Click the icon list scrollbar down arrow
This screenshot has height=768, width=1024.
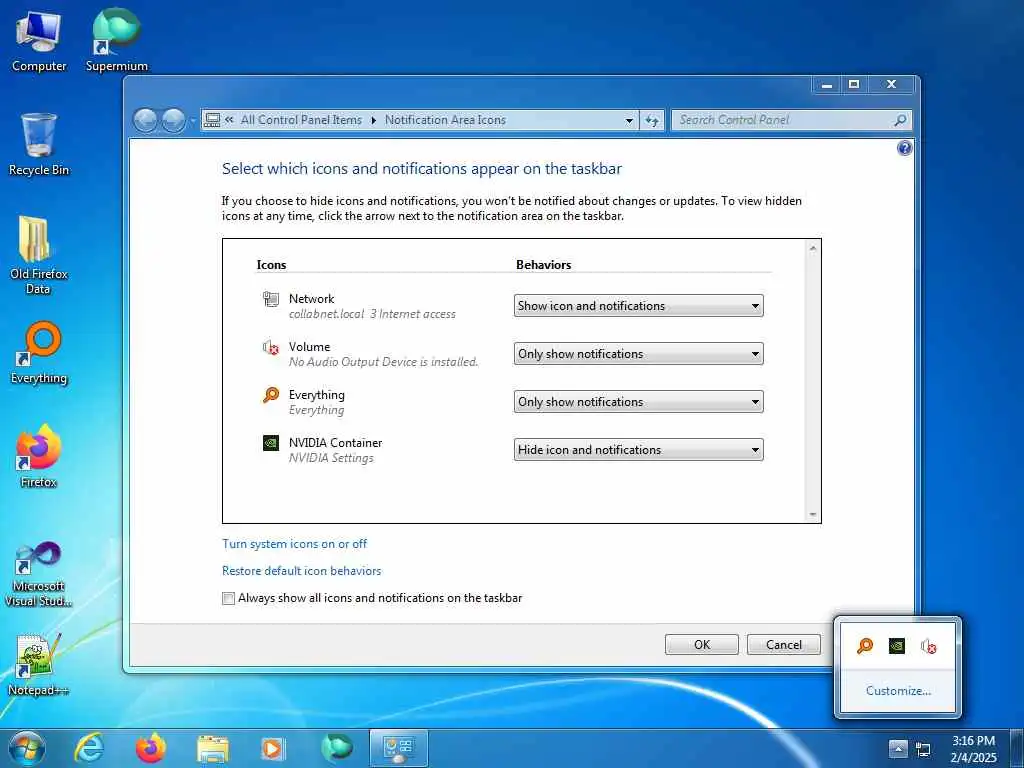click(x=813, y=515)
